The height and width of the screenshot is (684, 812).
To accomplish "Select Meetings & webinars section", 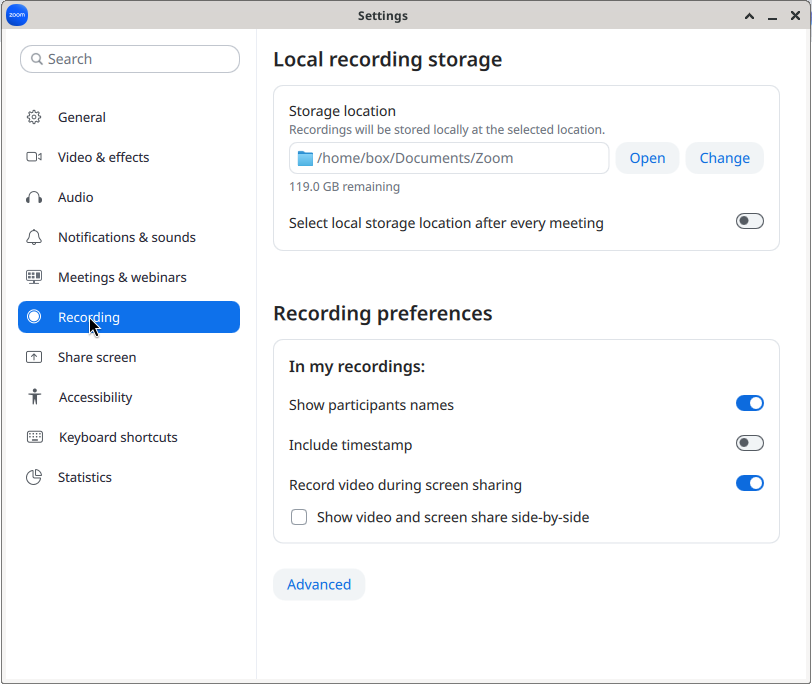I will tap(129, 277).
